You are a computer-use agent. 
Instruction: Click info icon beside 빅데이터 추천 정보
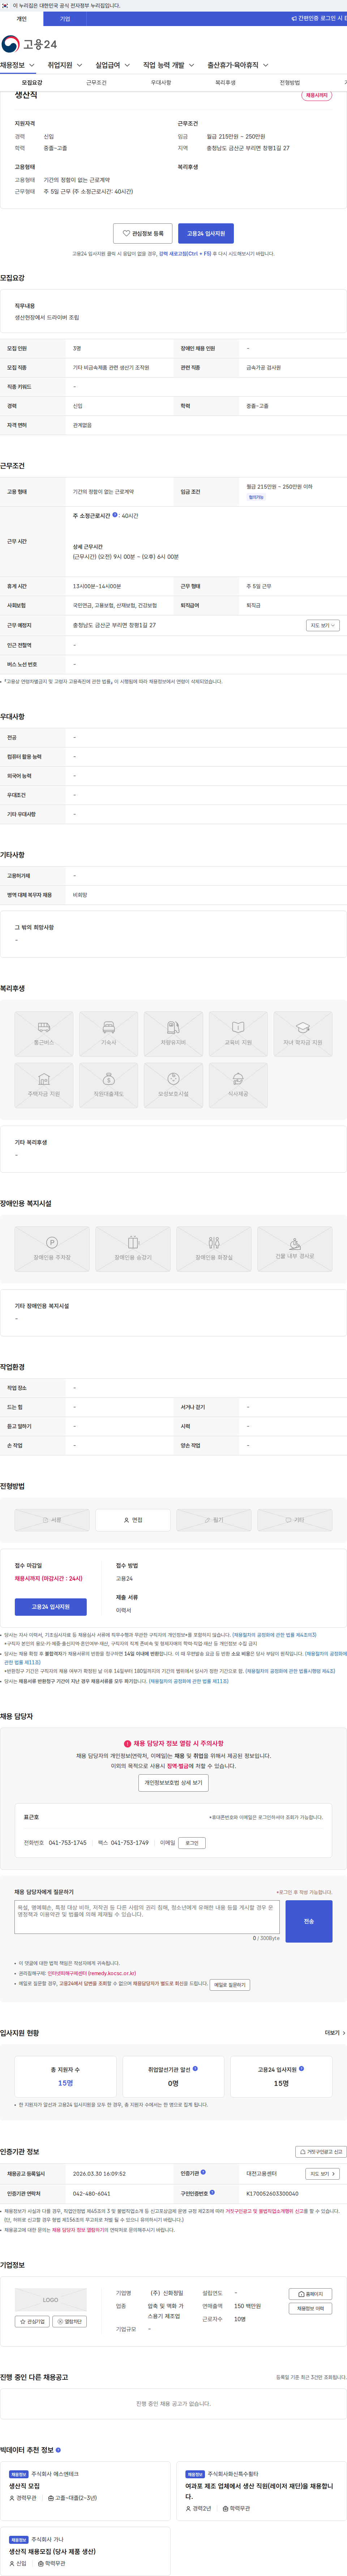[58, 2450]
